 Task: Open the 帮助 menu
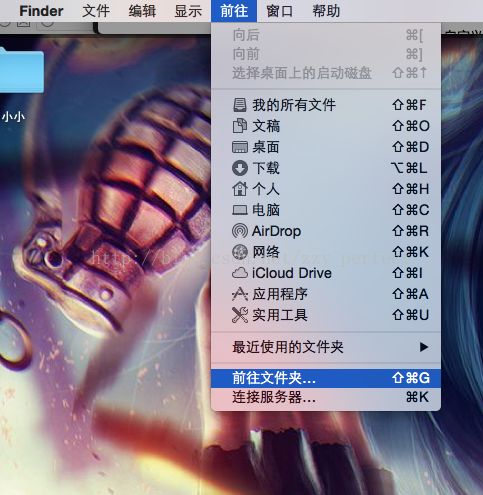click(326, 11)
